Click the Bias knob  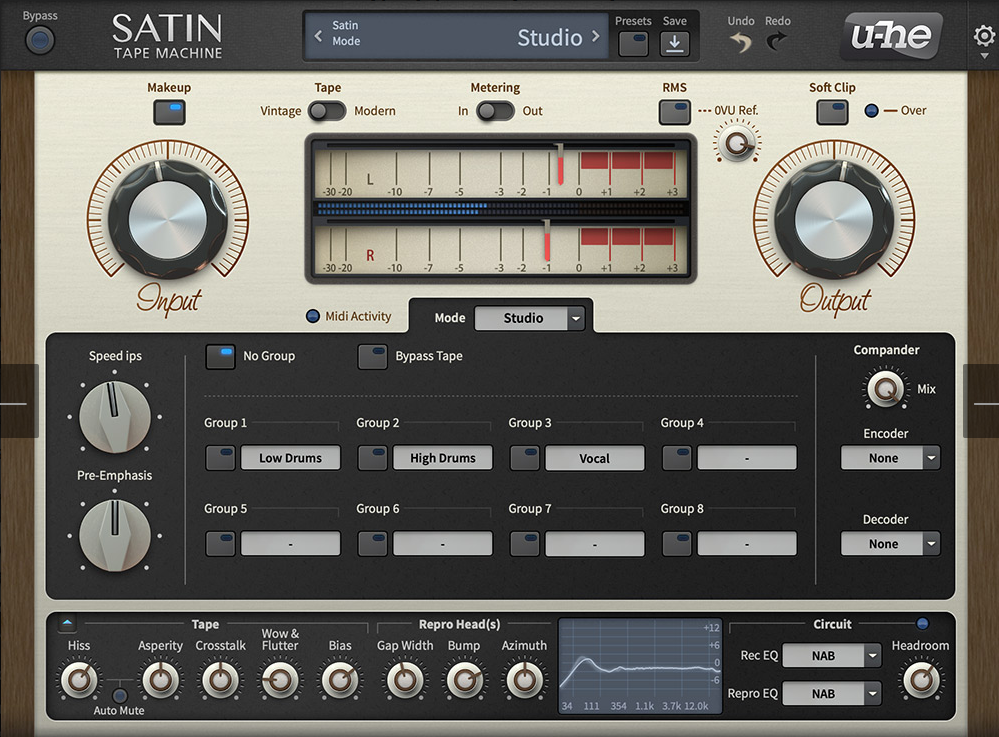pos(340,680)
